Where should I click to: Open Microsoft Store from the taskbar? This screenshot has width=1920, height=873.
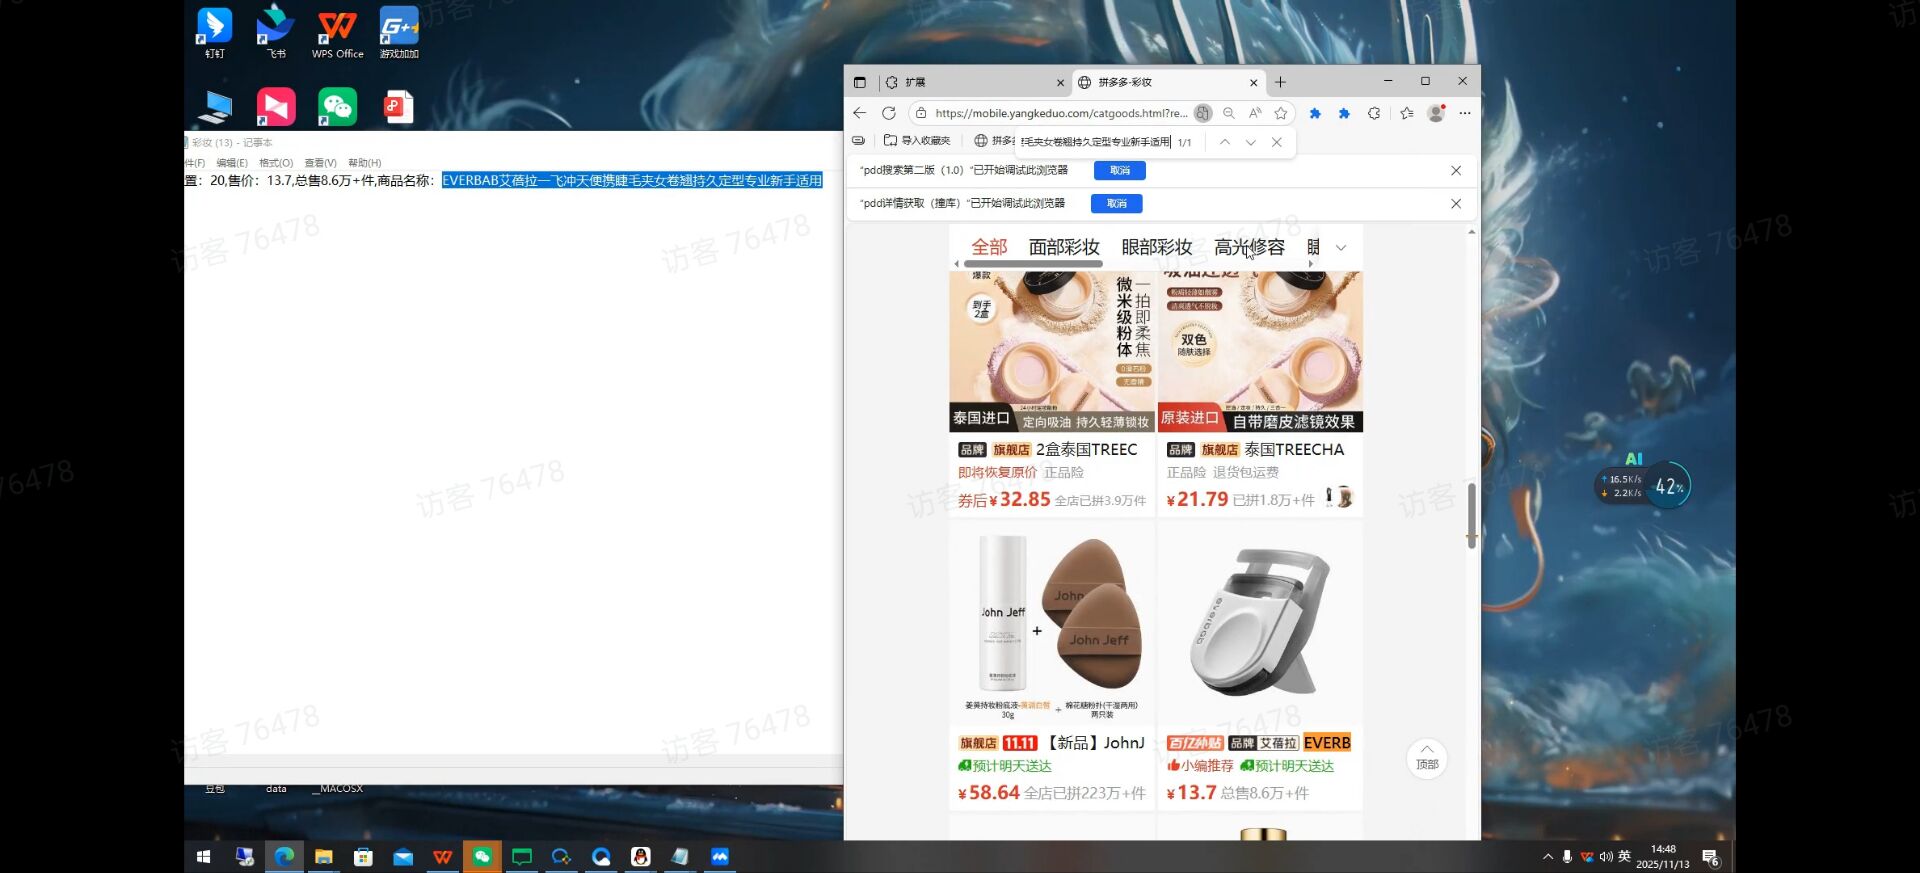[363, 856]
